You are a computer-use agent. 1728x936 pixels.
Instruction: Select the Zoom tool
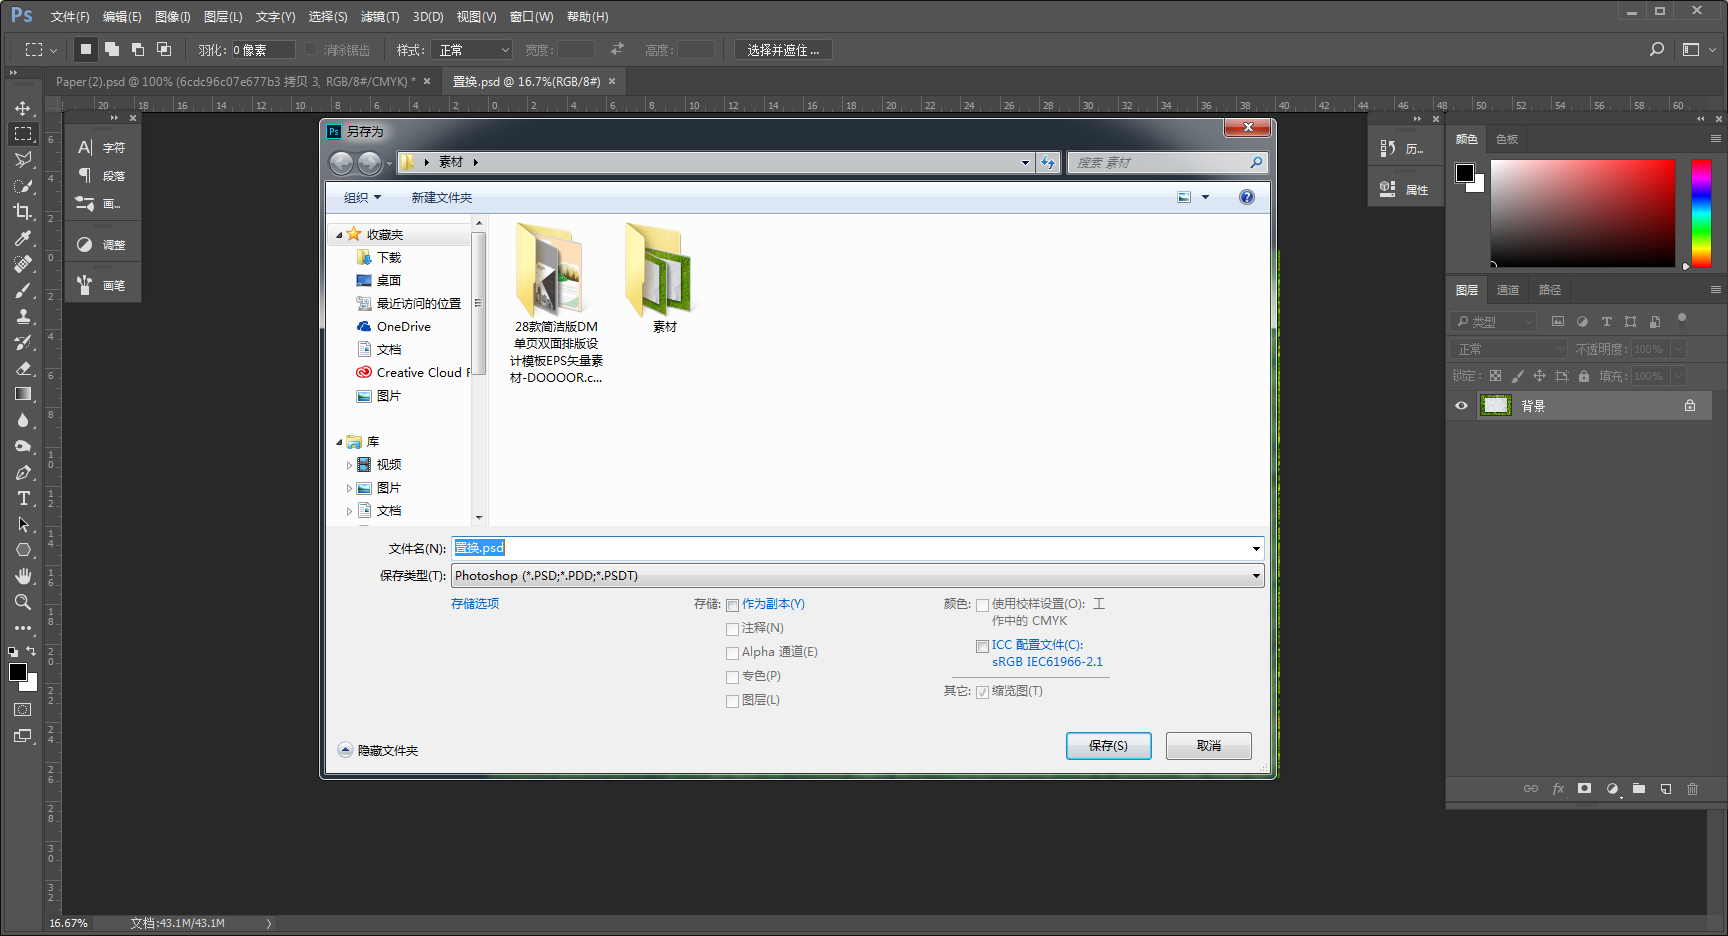coord(23,602)
